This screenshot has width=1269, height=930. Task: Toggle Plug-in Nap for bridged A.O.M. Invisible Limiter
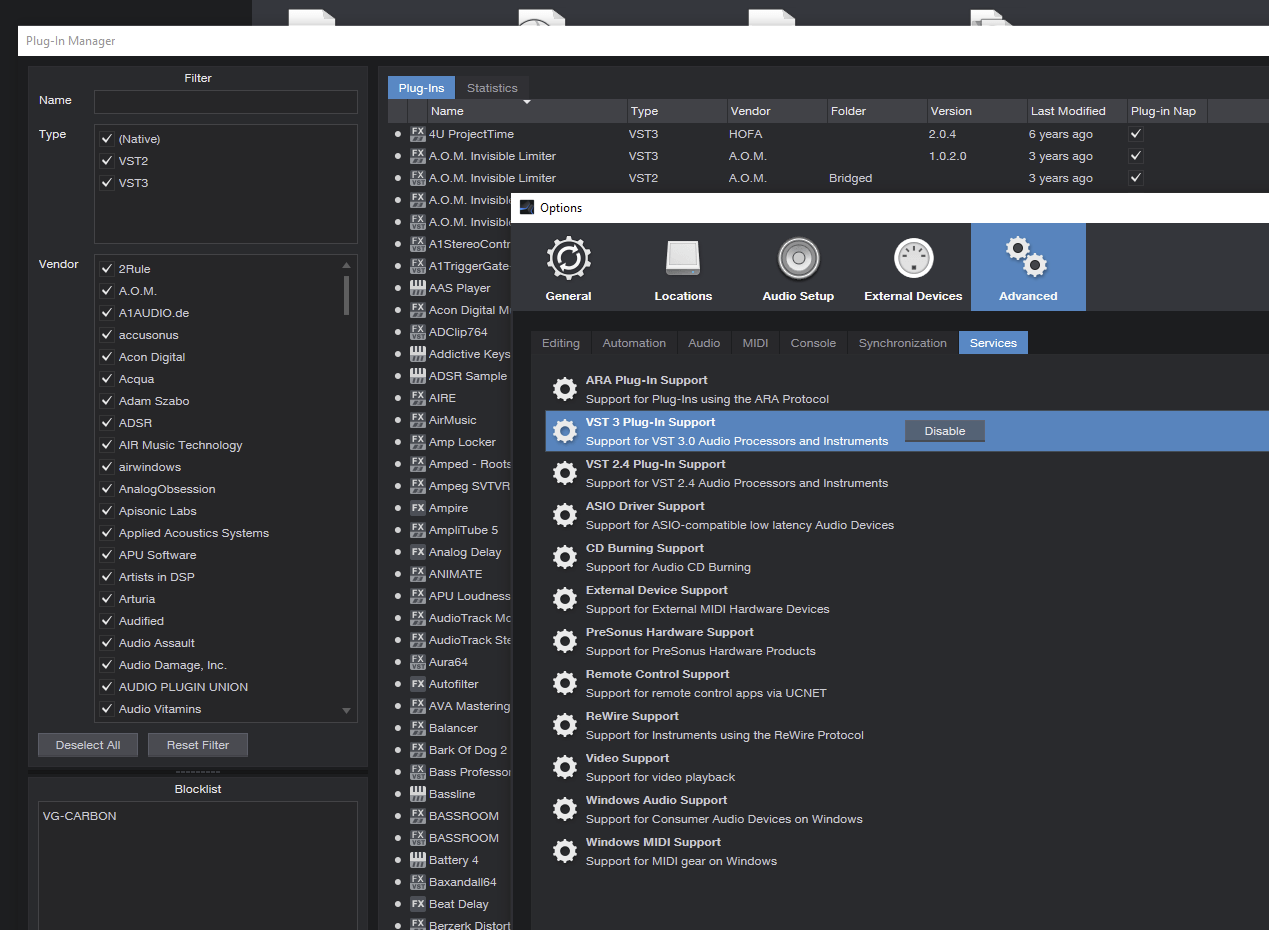click(1135, 178)
